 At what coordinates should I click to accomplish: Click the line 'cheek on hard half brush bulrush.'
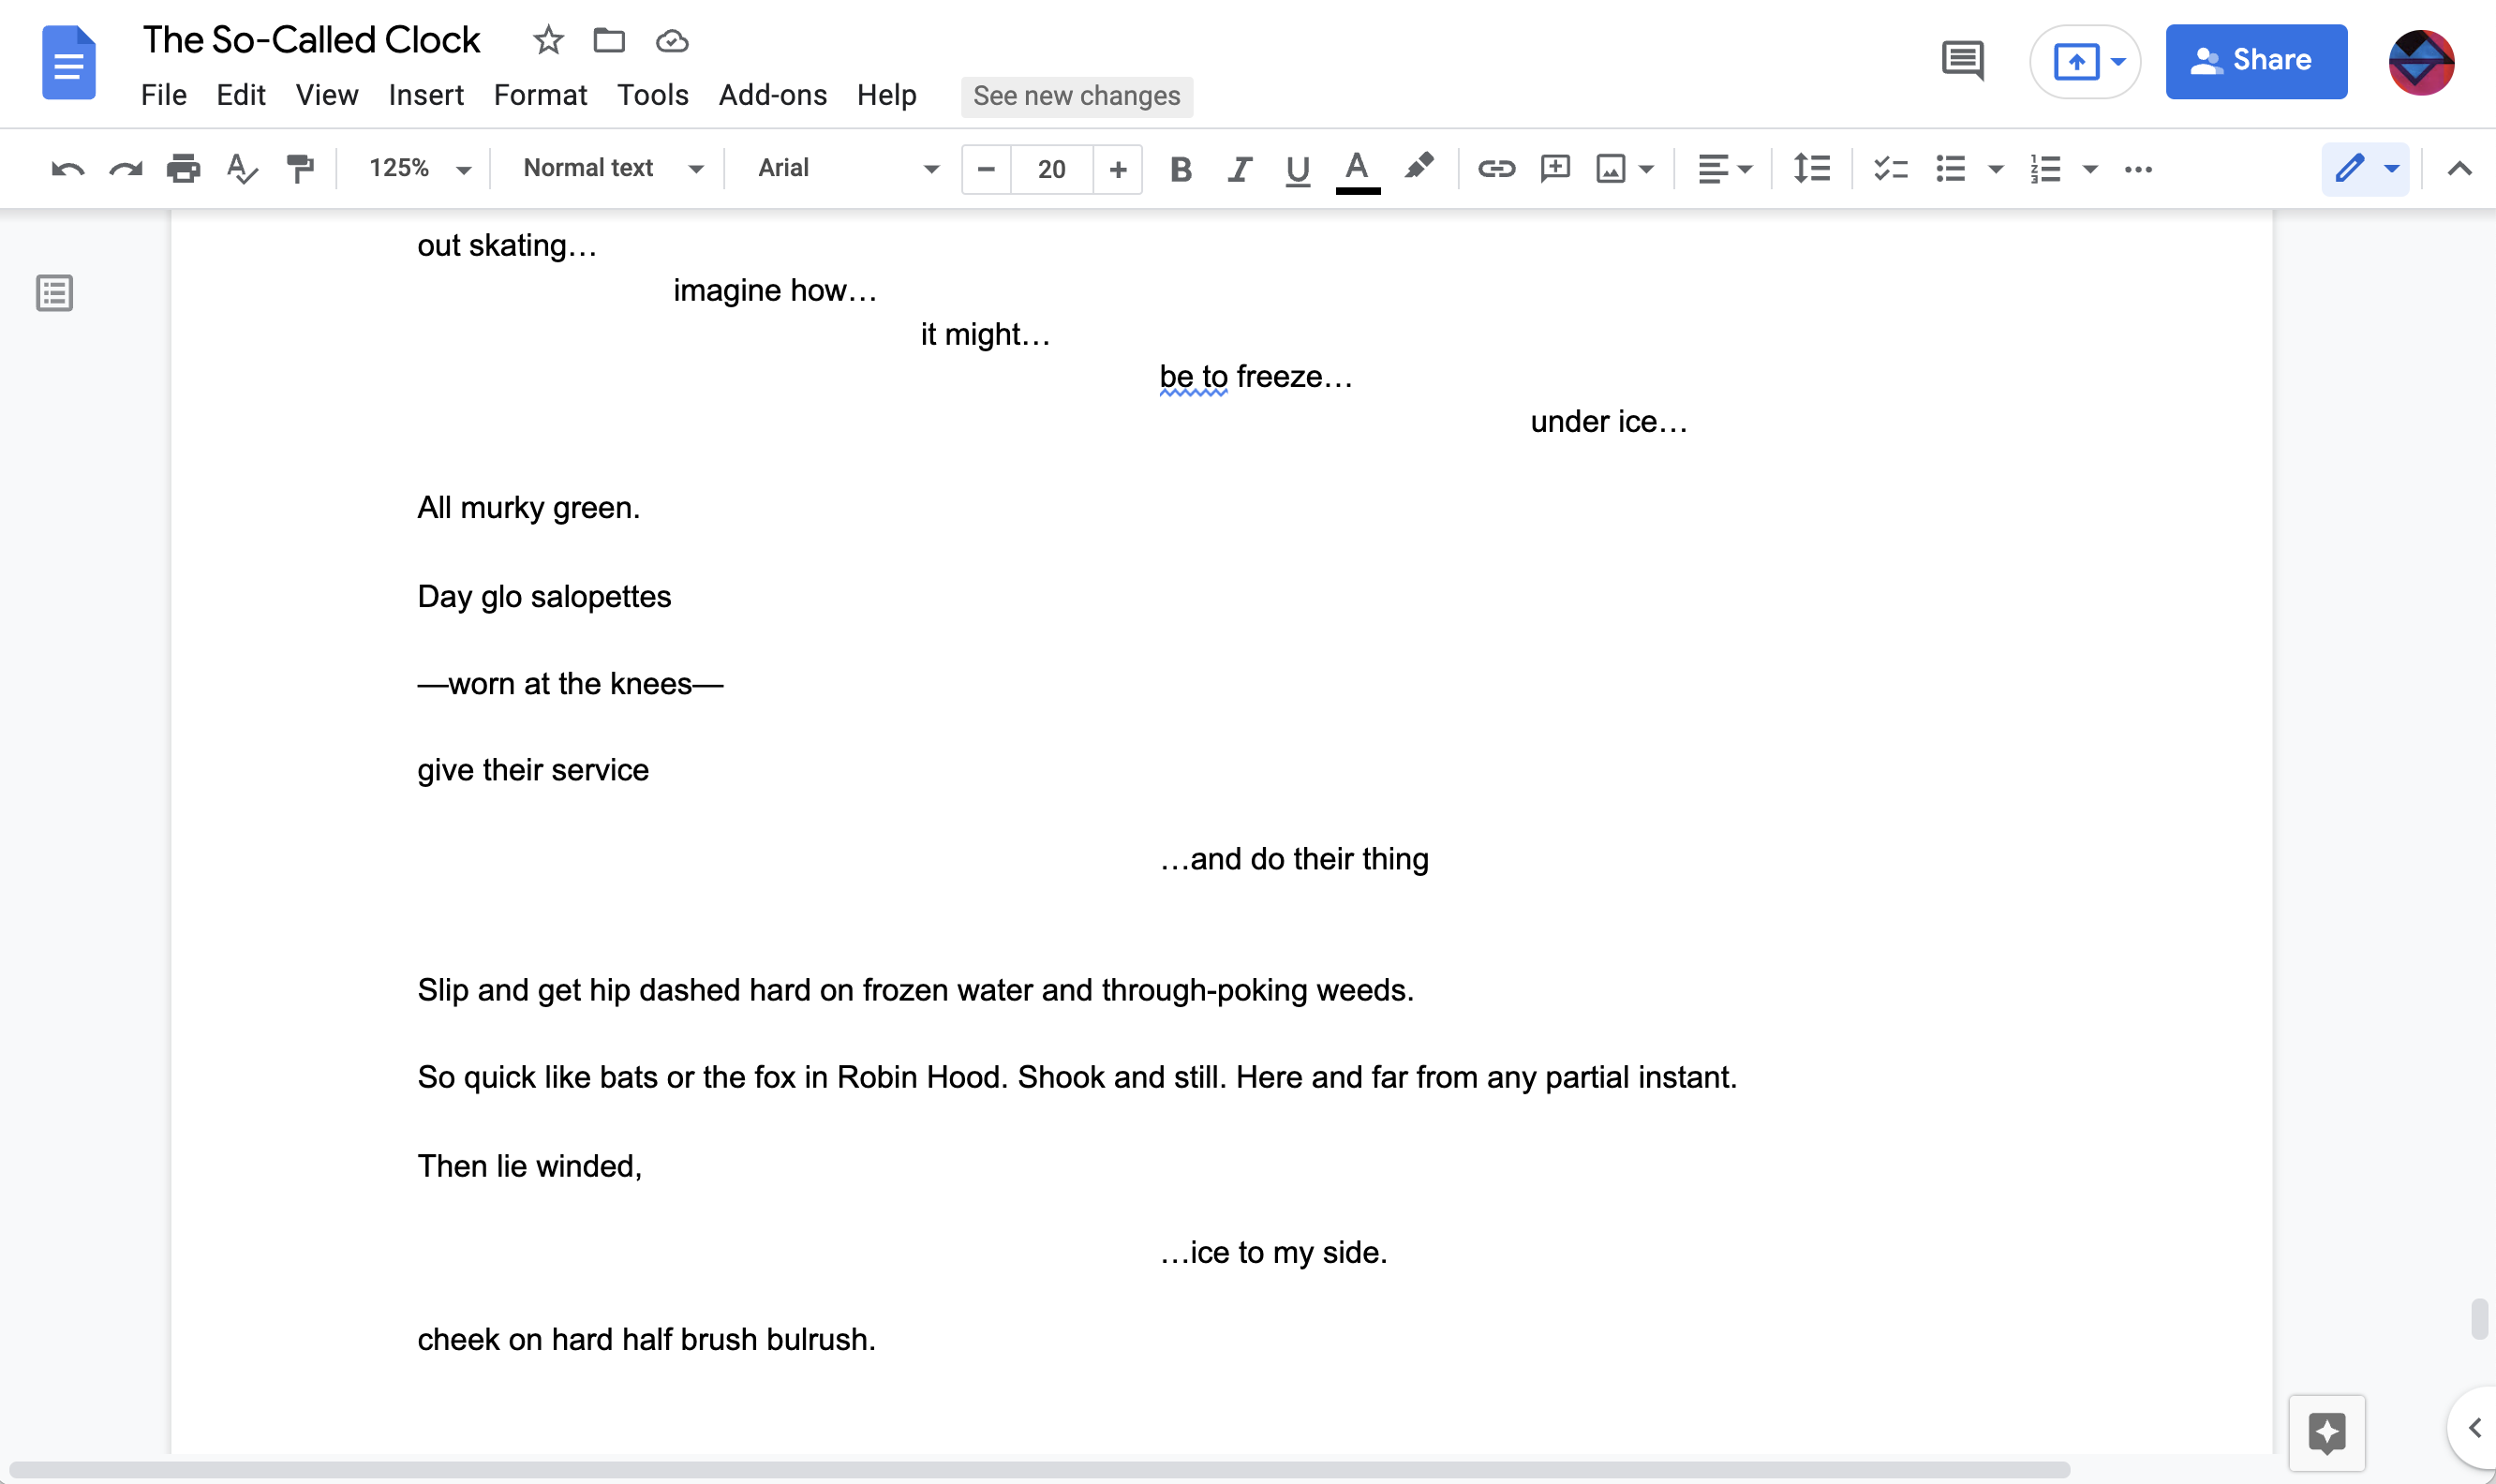point(646,1340)
